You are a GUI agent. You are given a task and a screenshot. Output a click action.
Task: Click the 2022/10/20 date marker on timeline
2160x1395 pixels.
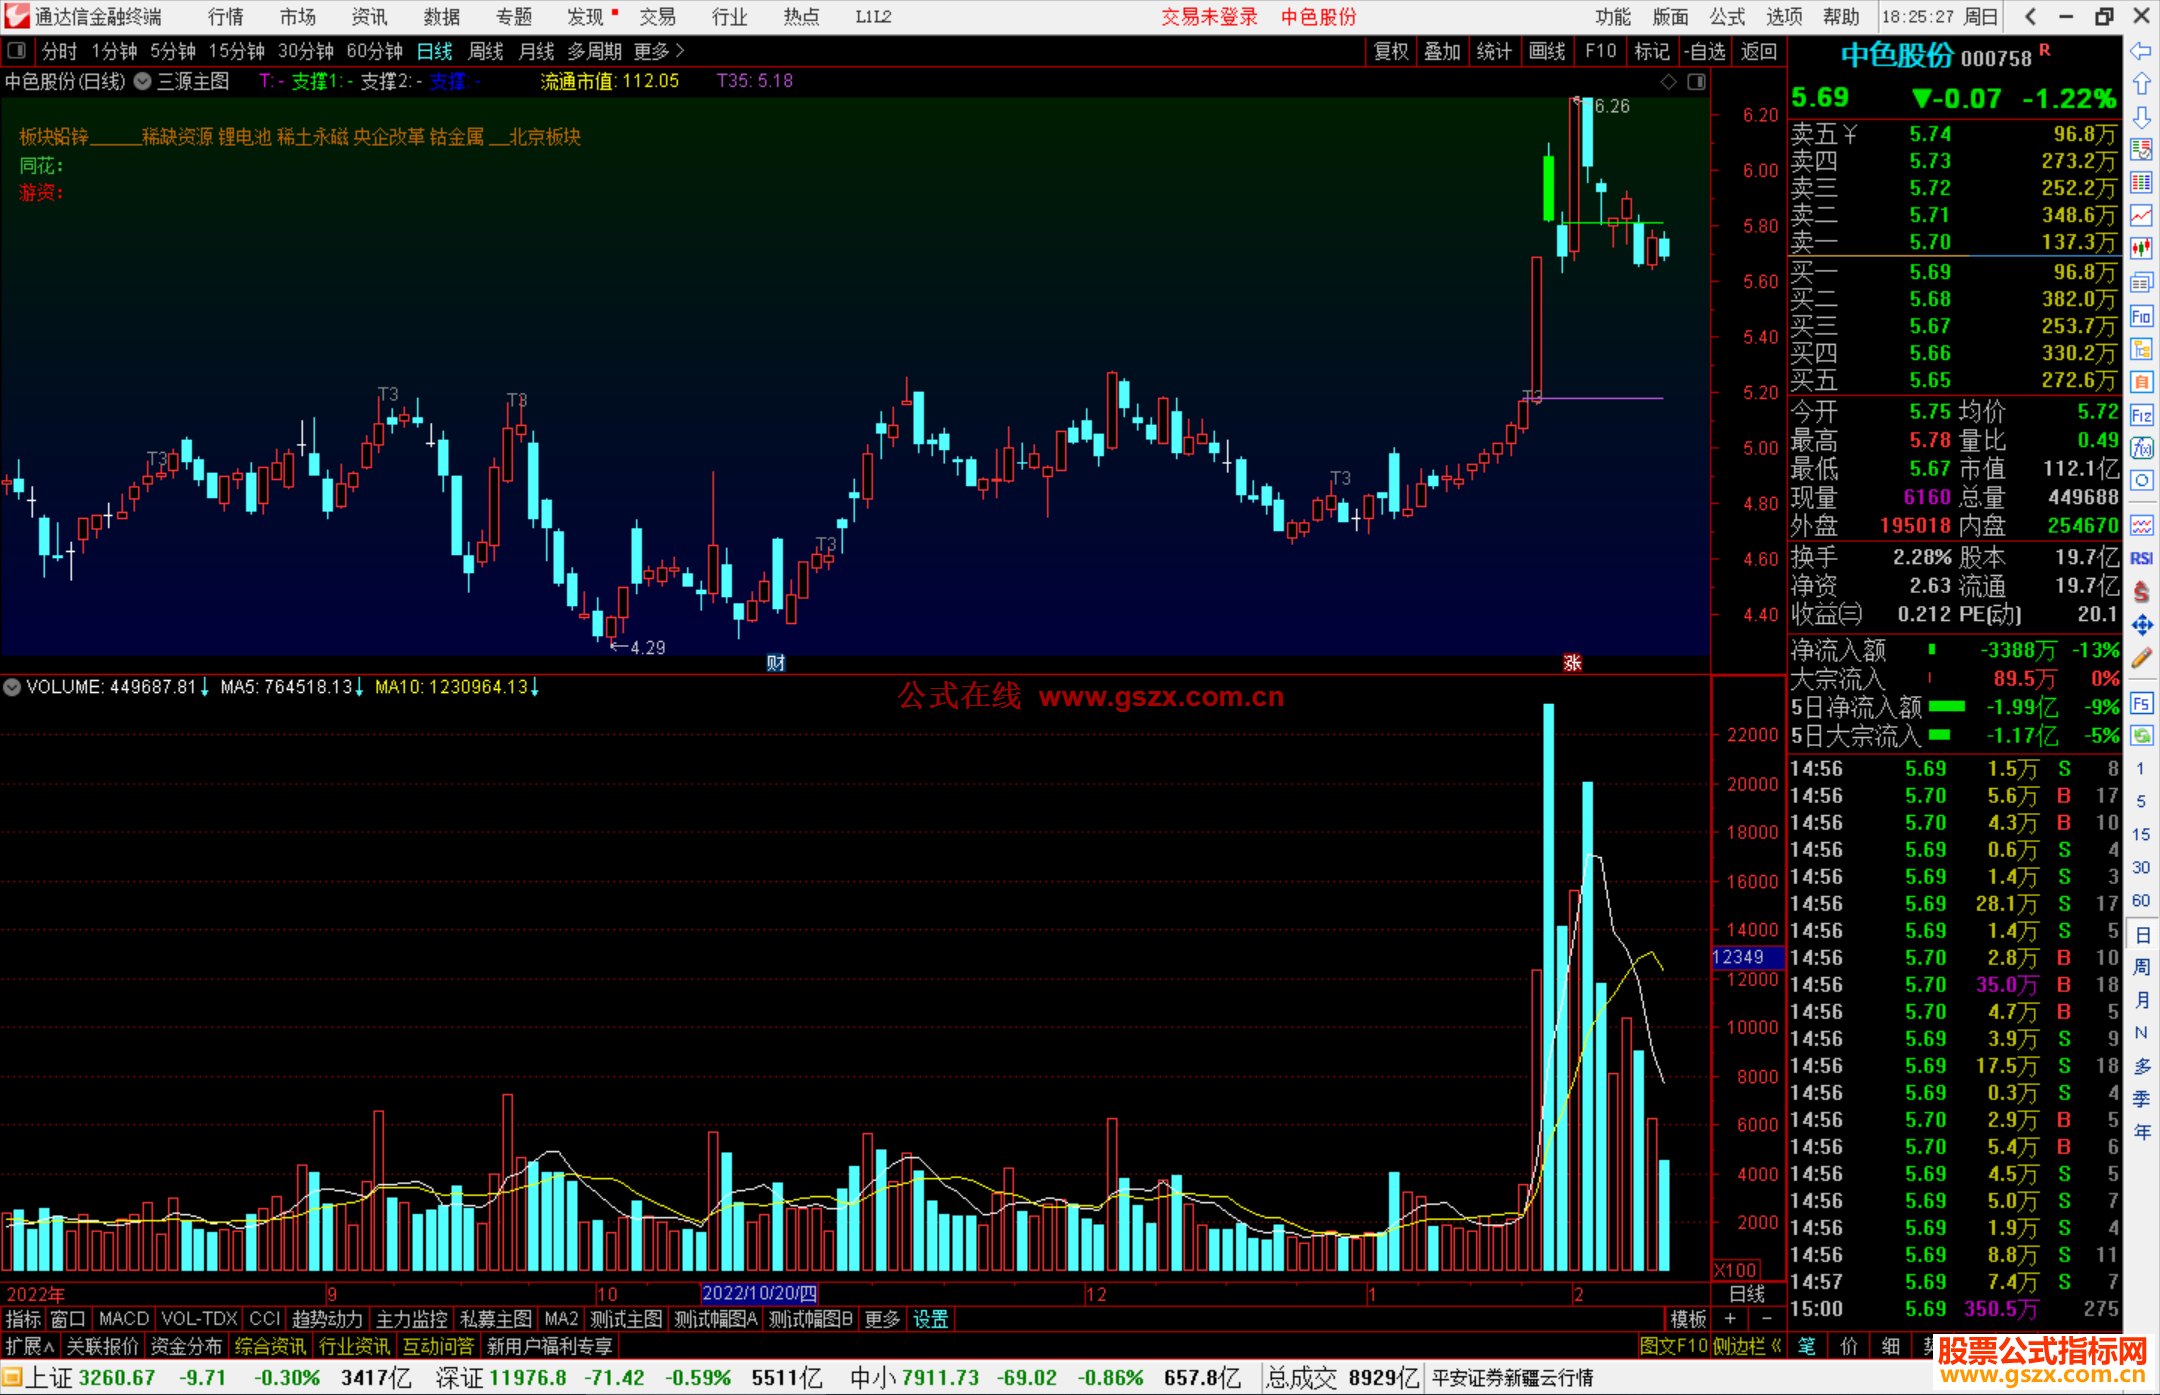tap(760, 1293)
